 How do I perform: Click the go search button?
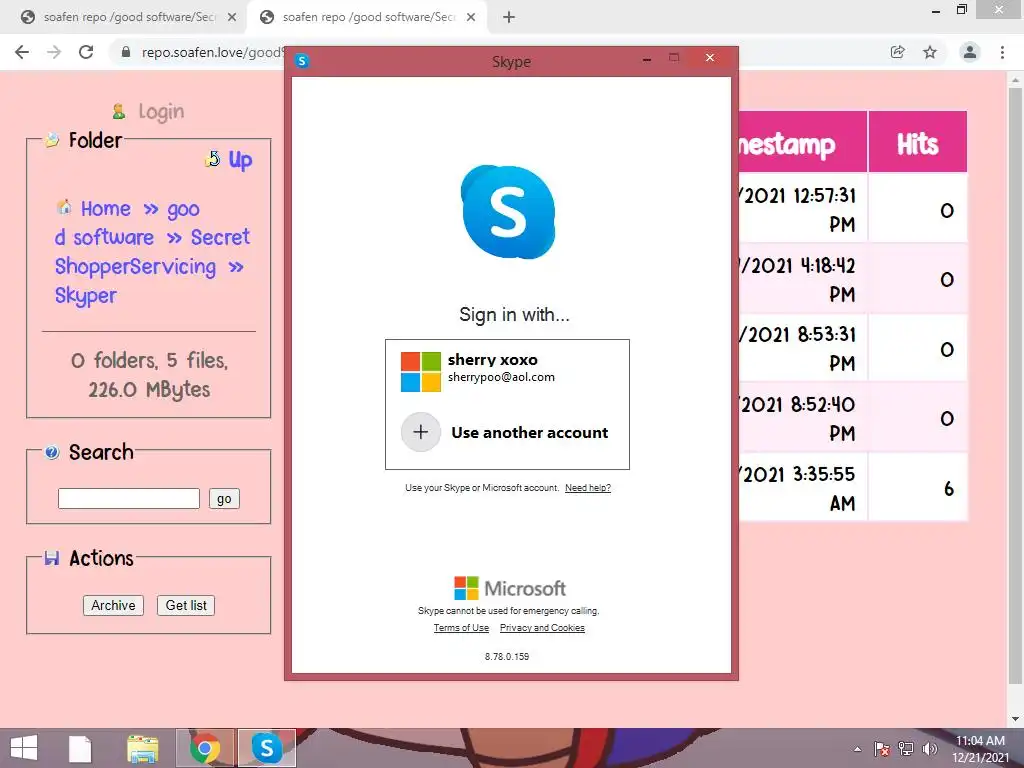point(224,498)
